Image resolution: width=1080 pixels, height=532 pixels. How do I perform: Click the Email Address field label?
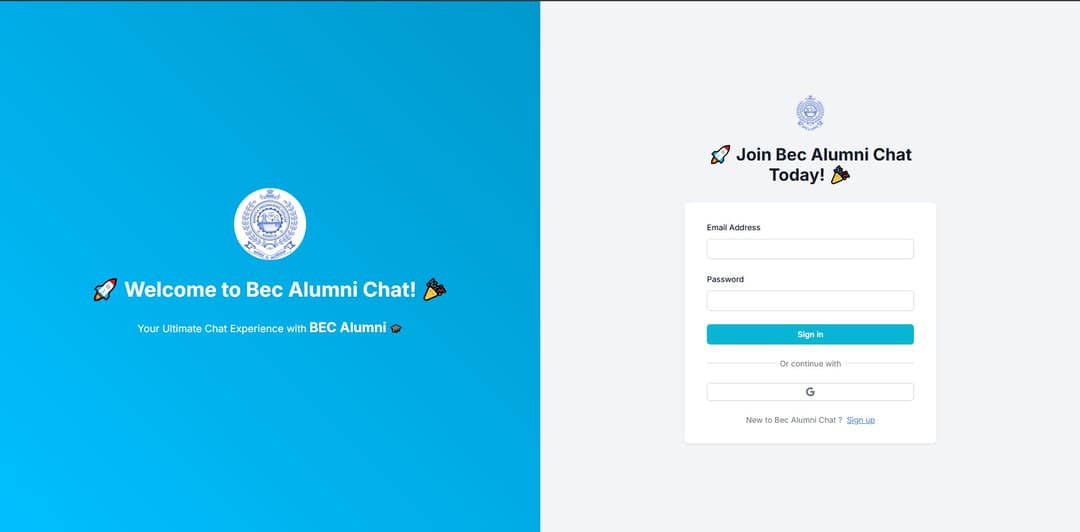pos(733,228)
